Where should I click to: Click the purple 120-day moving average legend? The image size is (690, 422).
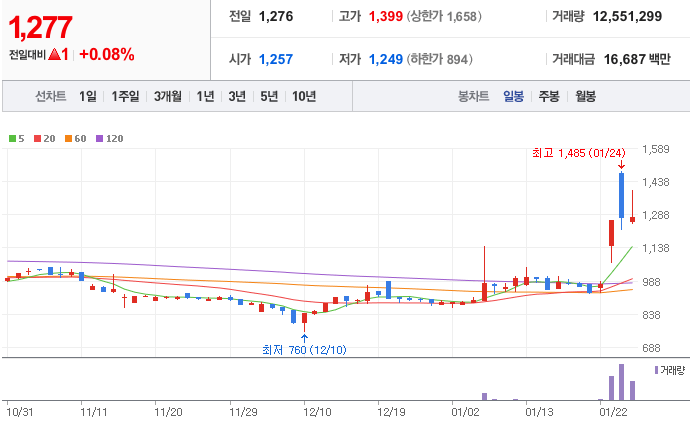pos(110,139)
